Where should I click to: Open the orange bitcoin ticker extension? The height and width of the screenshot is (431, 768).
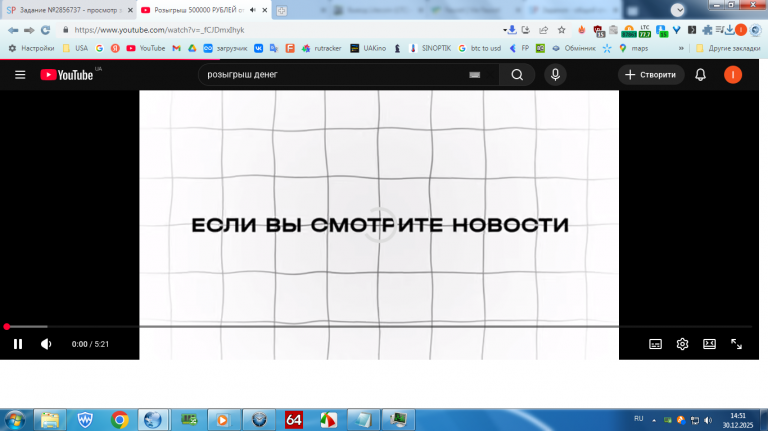629,32
